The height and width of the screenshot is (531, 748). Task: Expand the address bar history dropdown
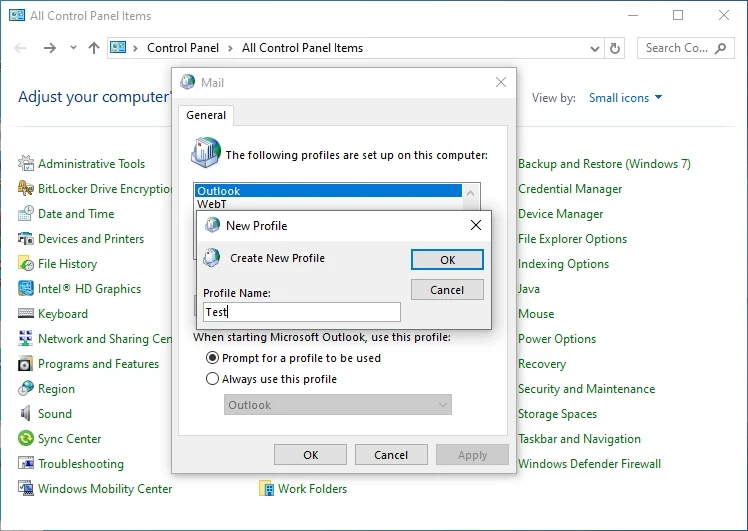[x=594, y=48]
